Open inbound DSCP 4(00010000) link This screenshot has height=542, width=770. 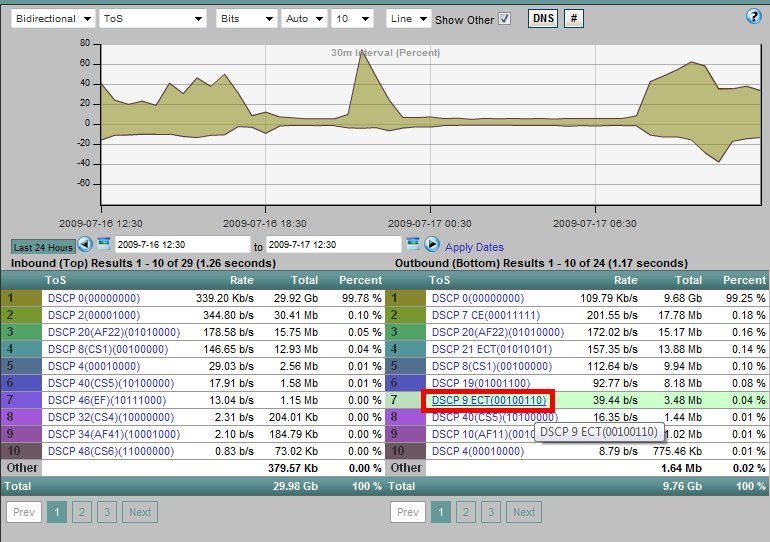pos(94,366)
